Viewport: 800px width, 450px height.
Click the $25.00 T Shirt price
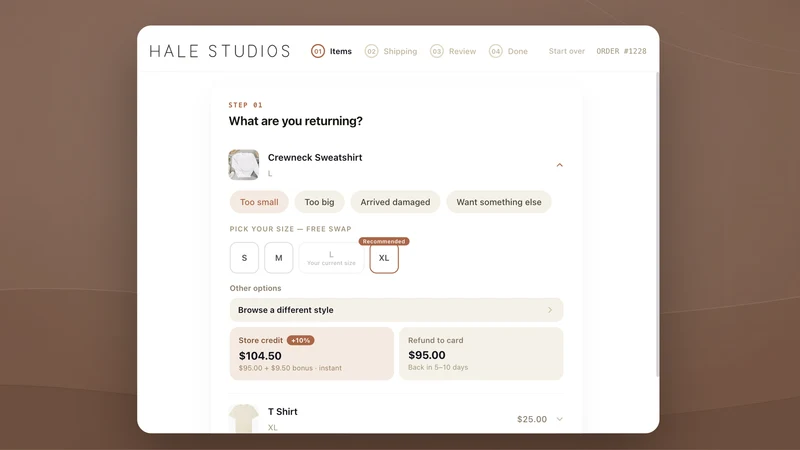[x=532, y=419]
